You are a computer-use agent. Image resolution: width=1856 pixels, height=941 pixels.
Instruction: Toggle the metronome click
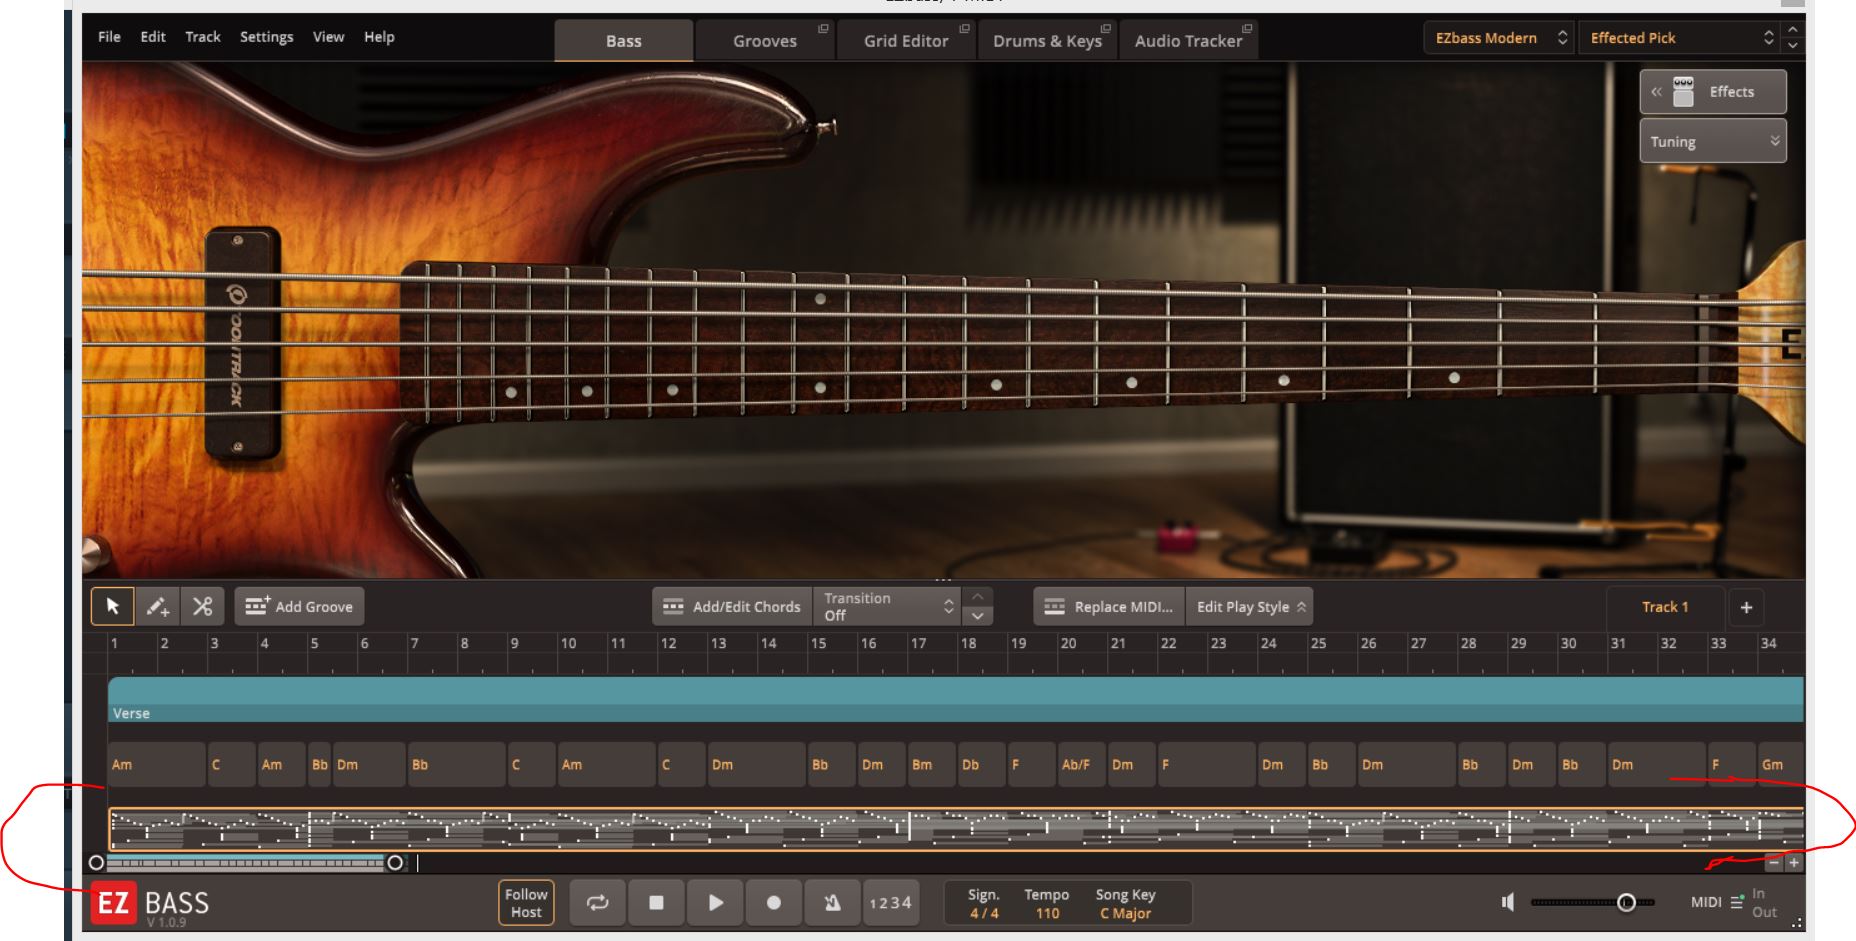(x=832, y=902)
